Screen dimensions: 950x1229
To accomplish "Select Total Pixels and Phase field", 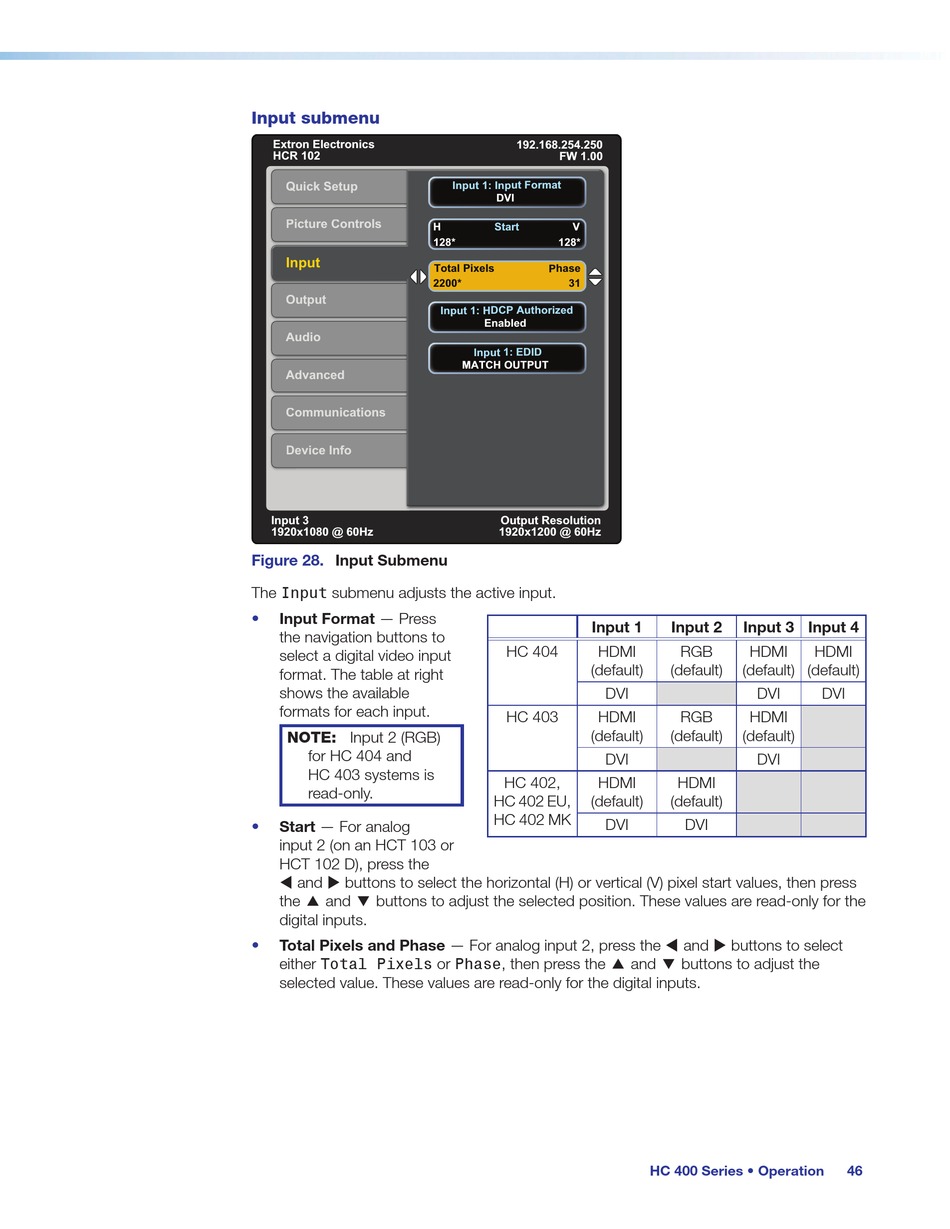I will click(507, 276).
